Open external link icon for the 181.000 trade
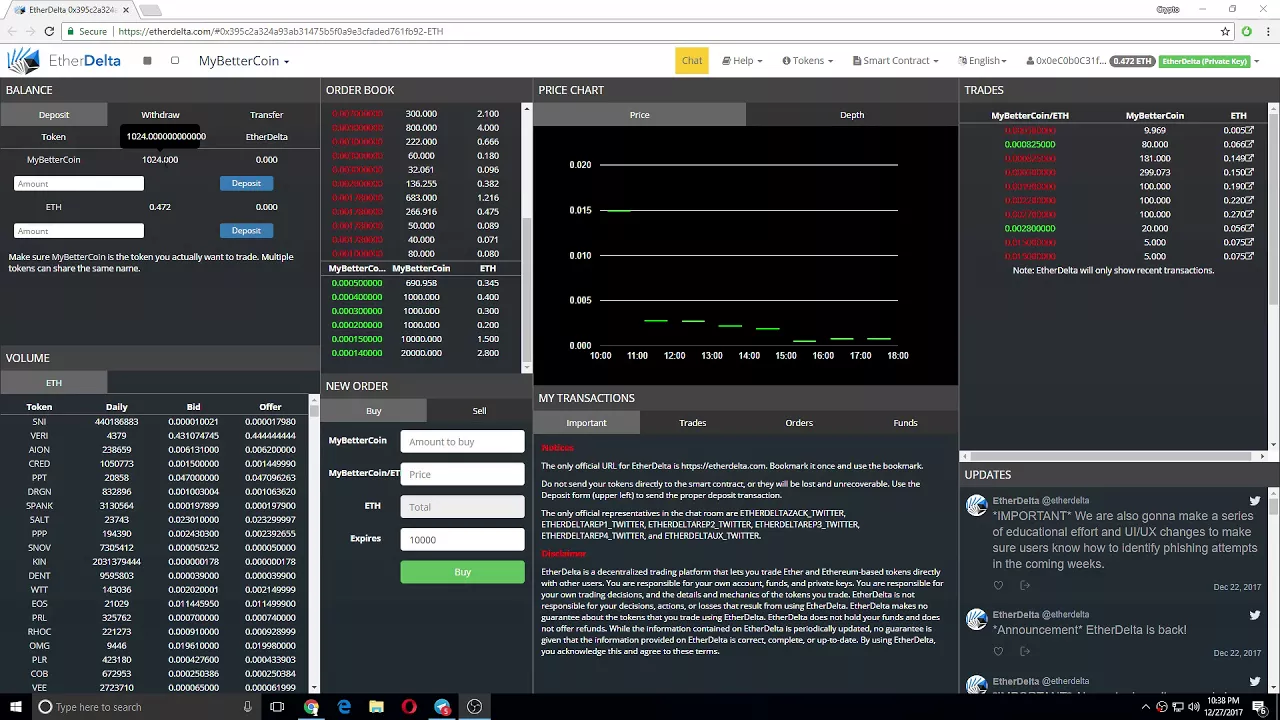This screenshot has width=1280, height=720. [x=1250, y=158]
